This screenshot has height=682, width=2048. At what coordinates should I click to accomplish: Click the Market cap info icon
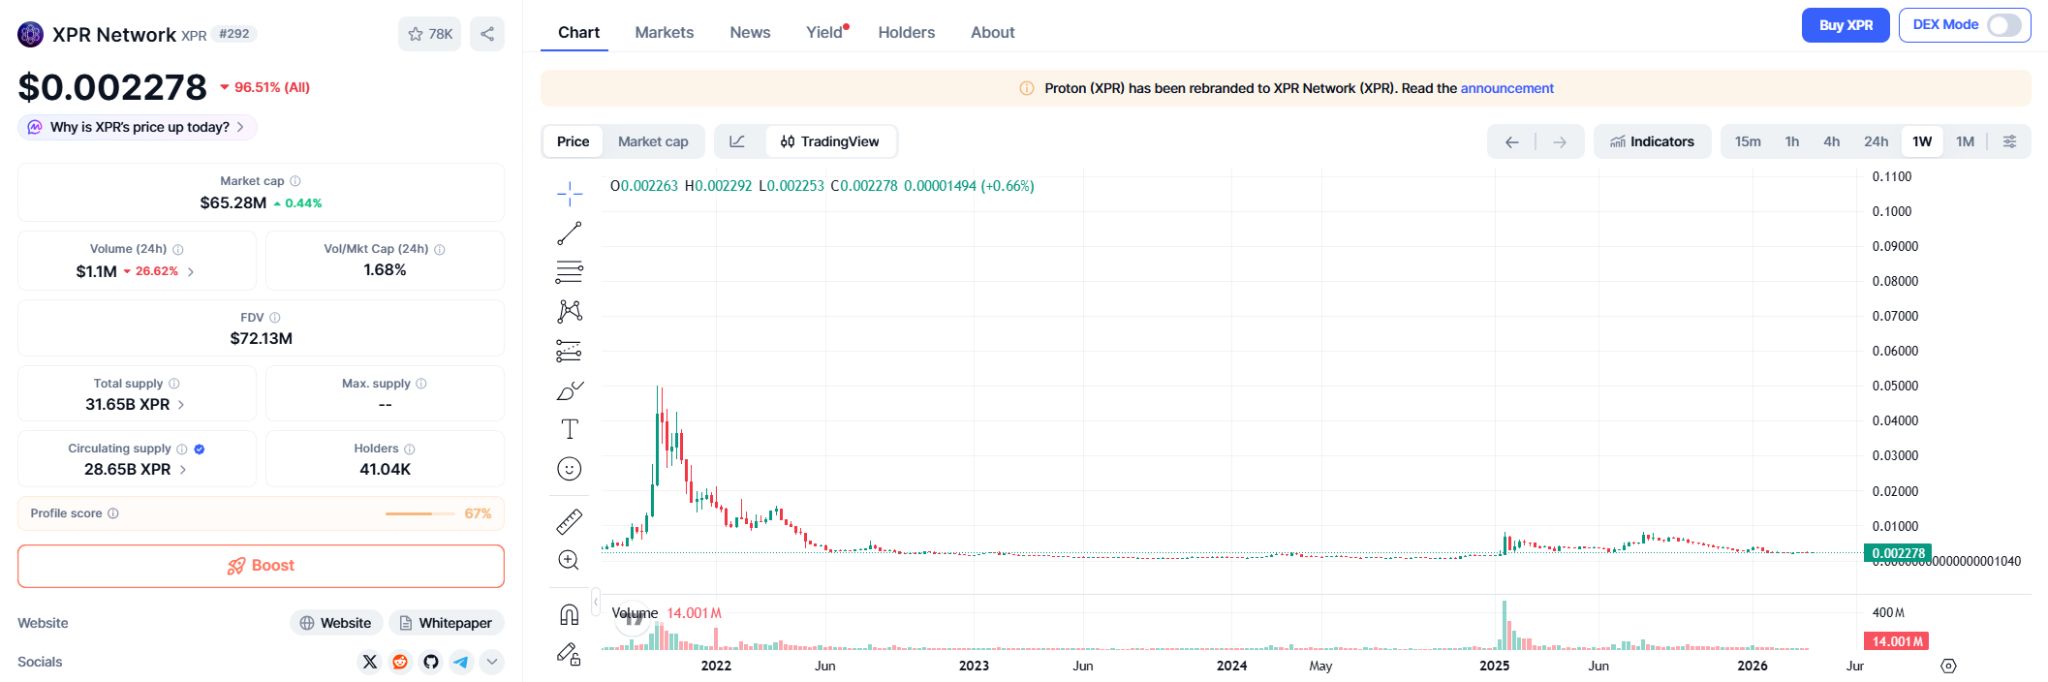point(295,181)
